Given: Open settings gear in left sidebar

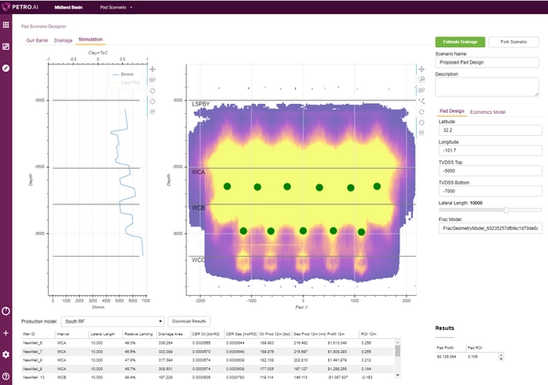Looking at the screenshot, I should click(x=6, y=354).
